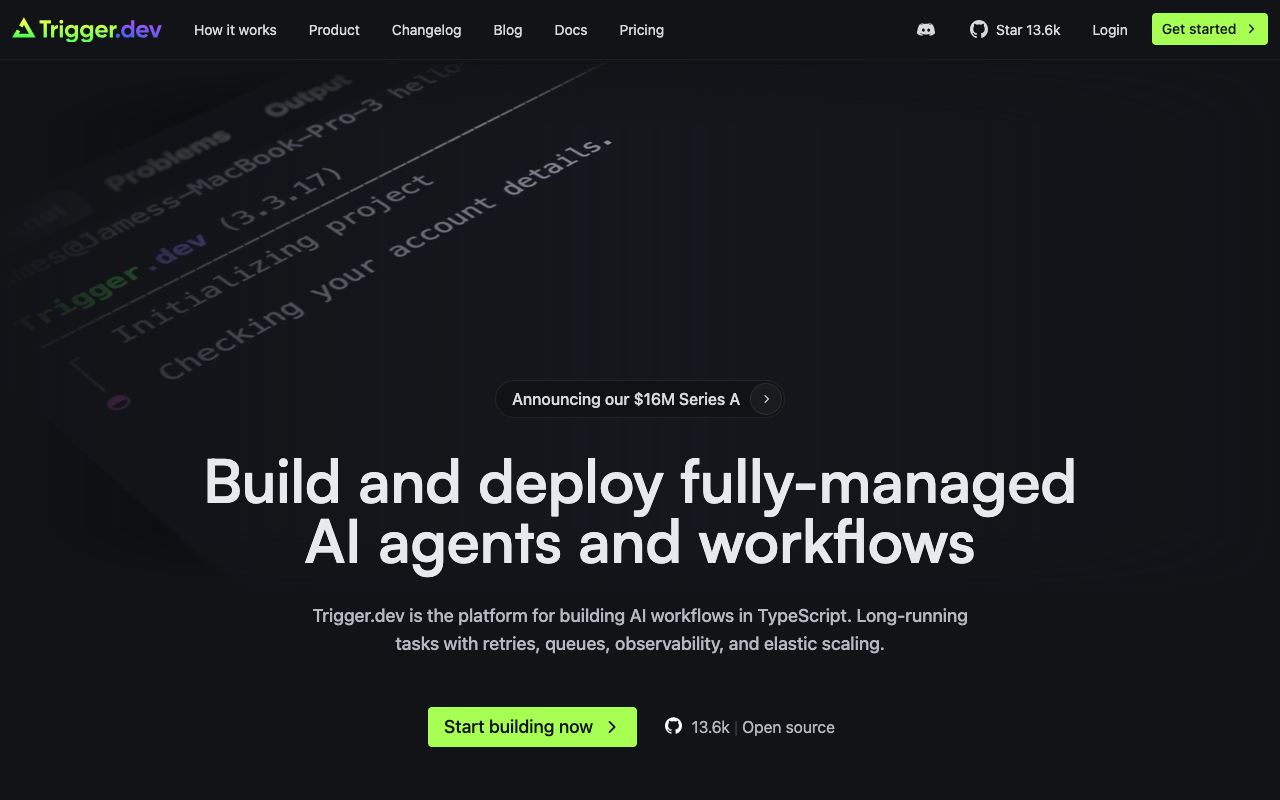Click the Star 13.6k GitHub counter
Viewport: 1280px width, 800px height.
[1015, 30]
